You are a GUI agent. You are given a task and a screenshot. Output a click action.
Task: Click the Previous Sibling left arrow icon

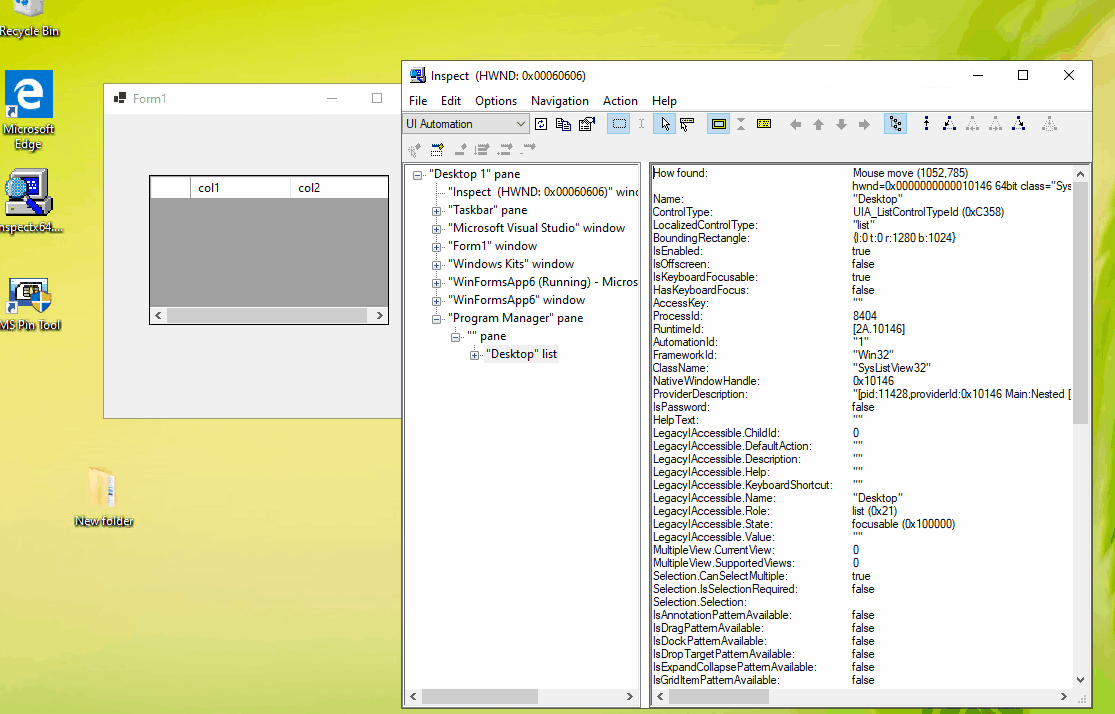coord(795,123)
